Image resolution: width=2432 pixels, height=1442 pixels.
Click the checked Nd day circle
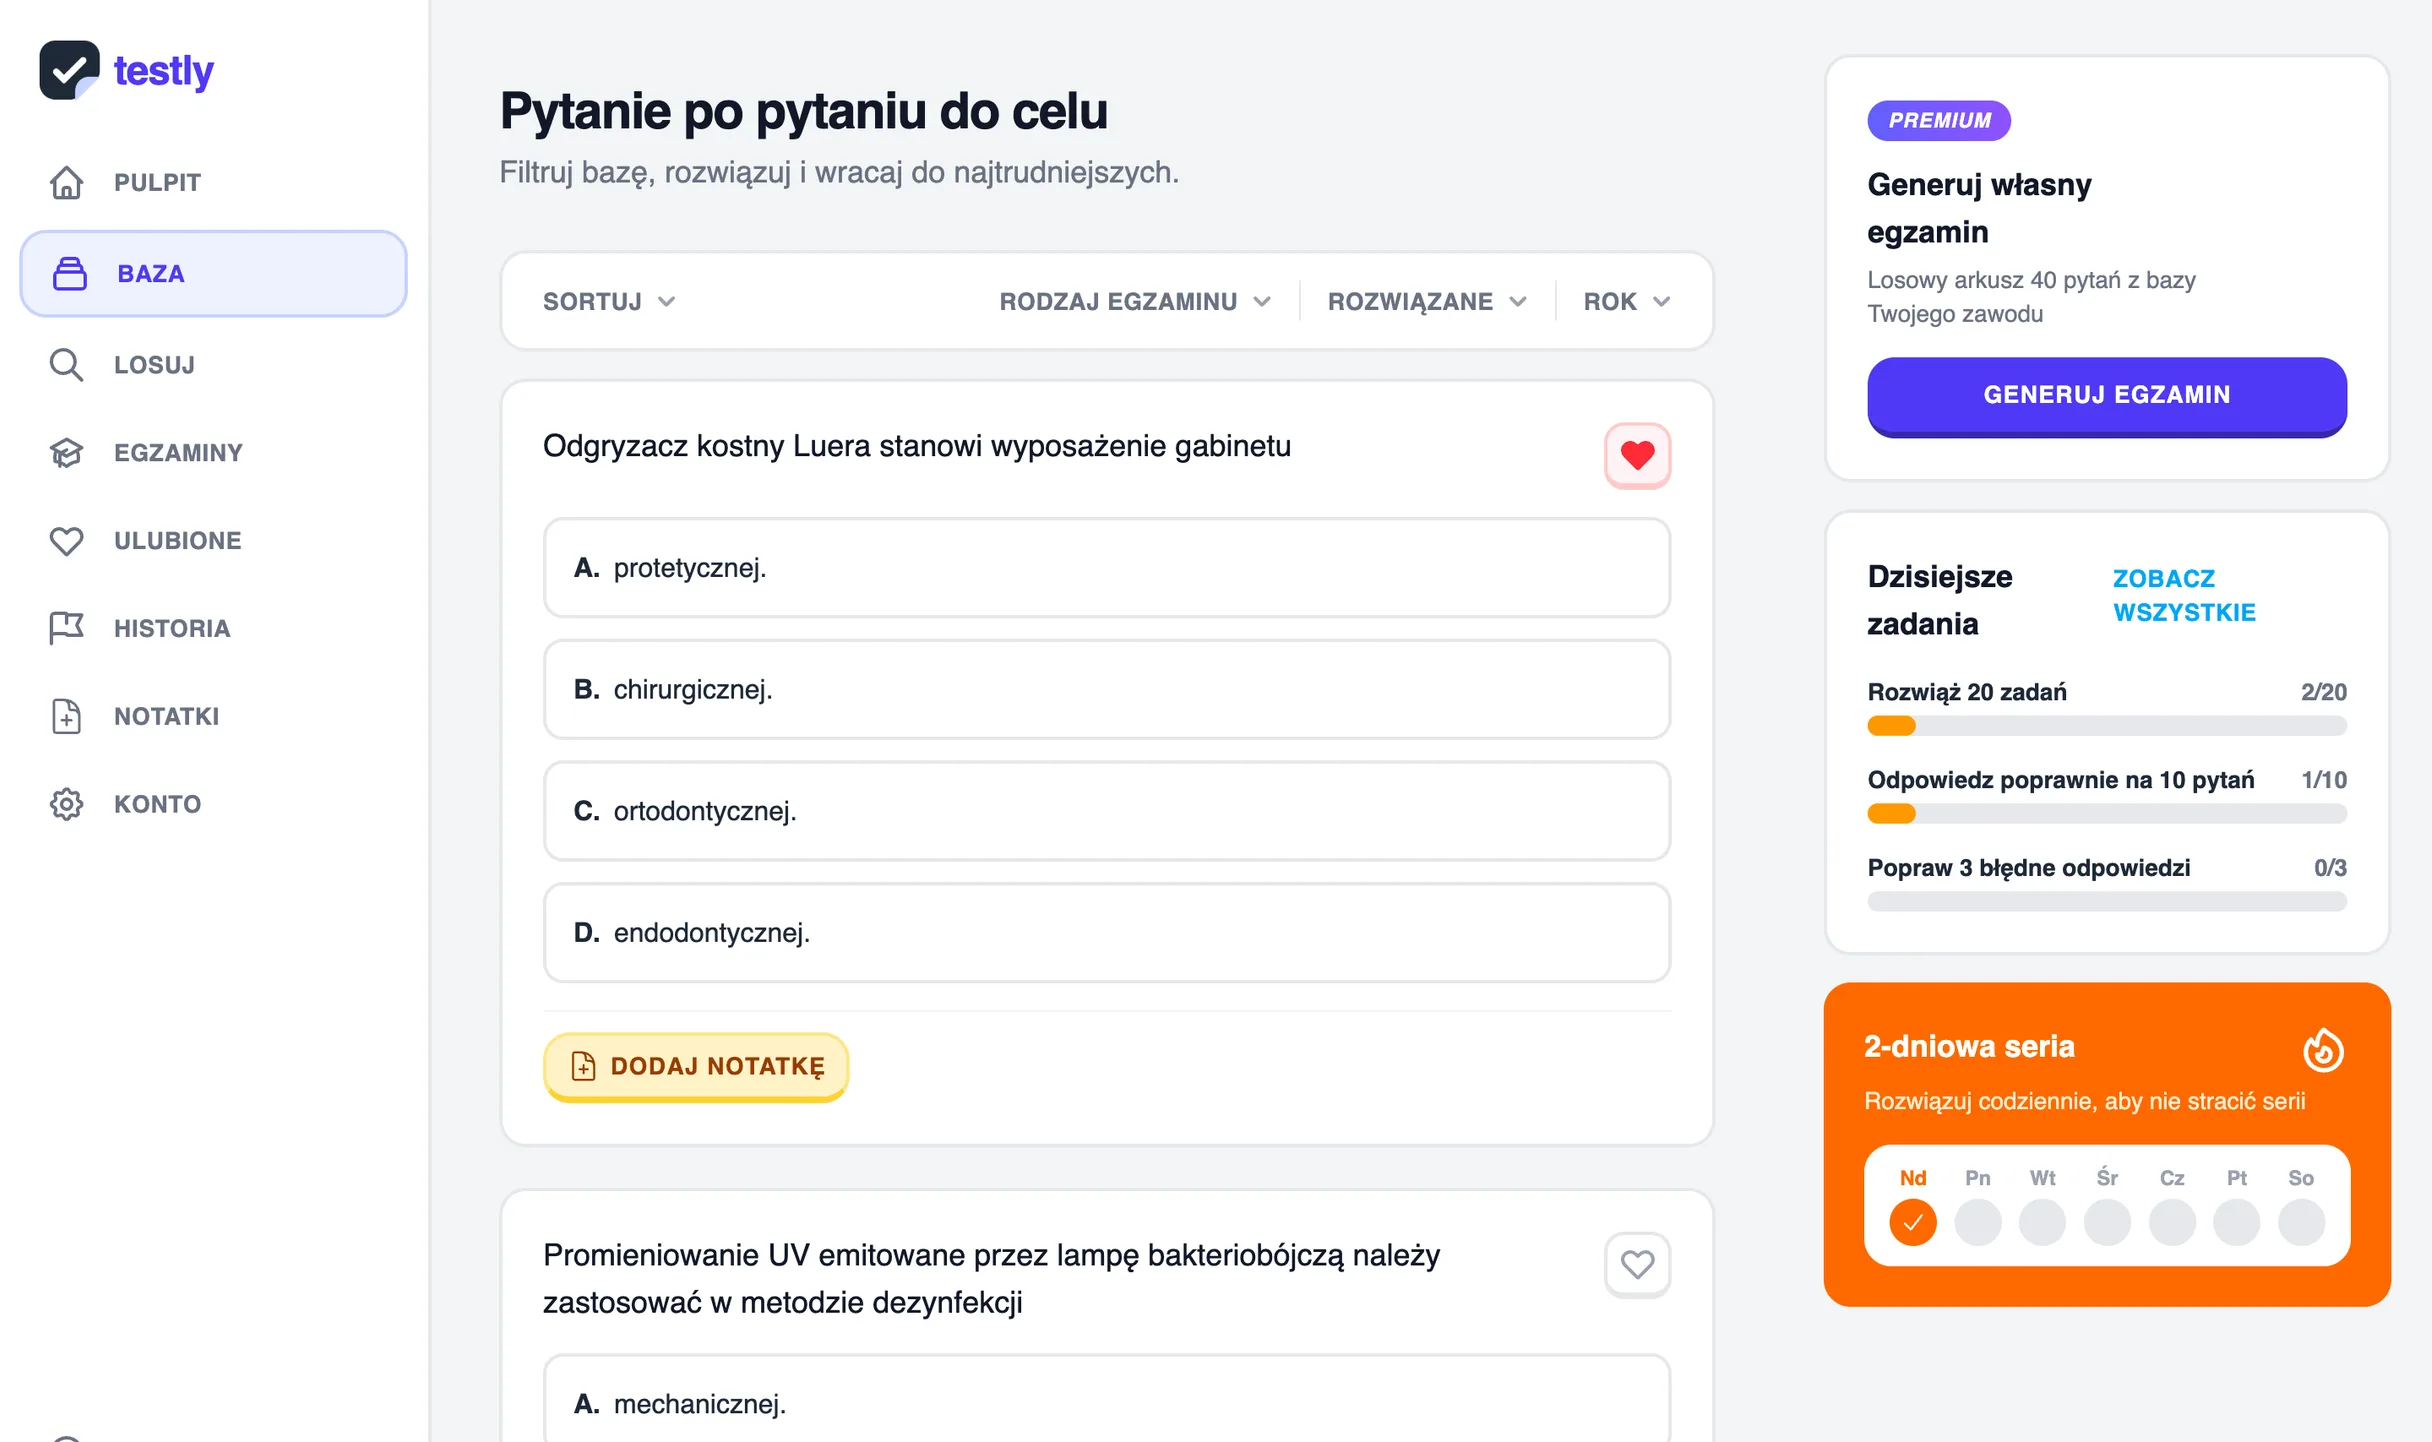[1913, 1222]
